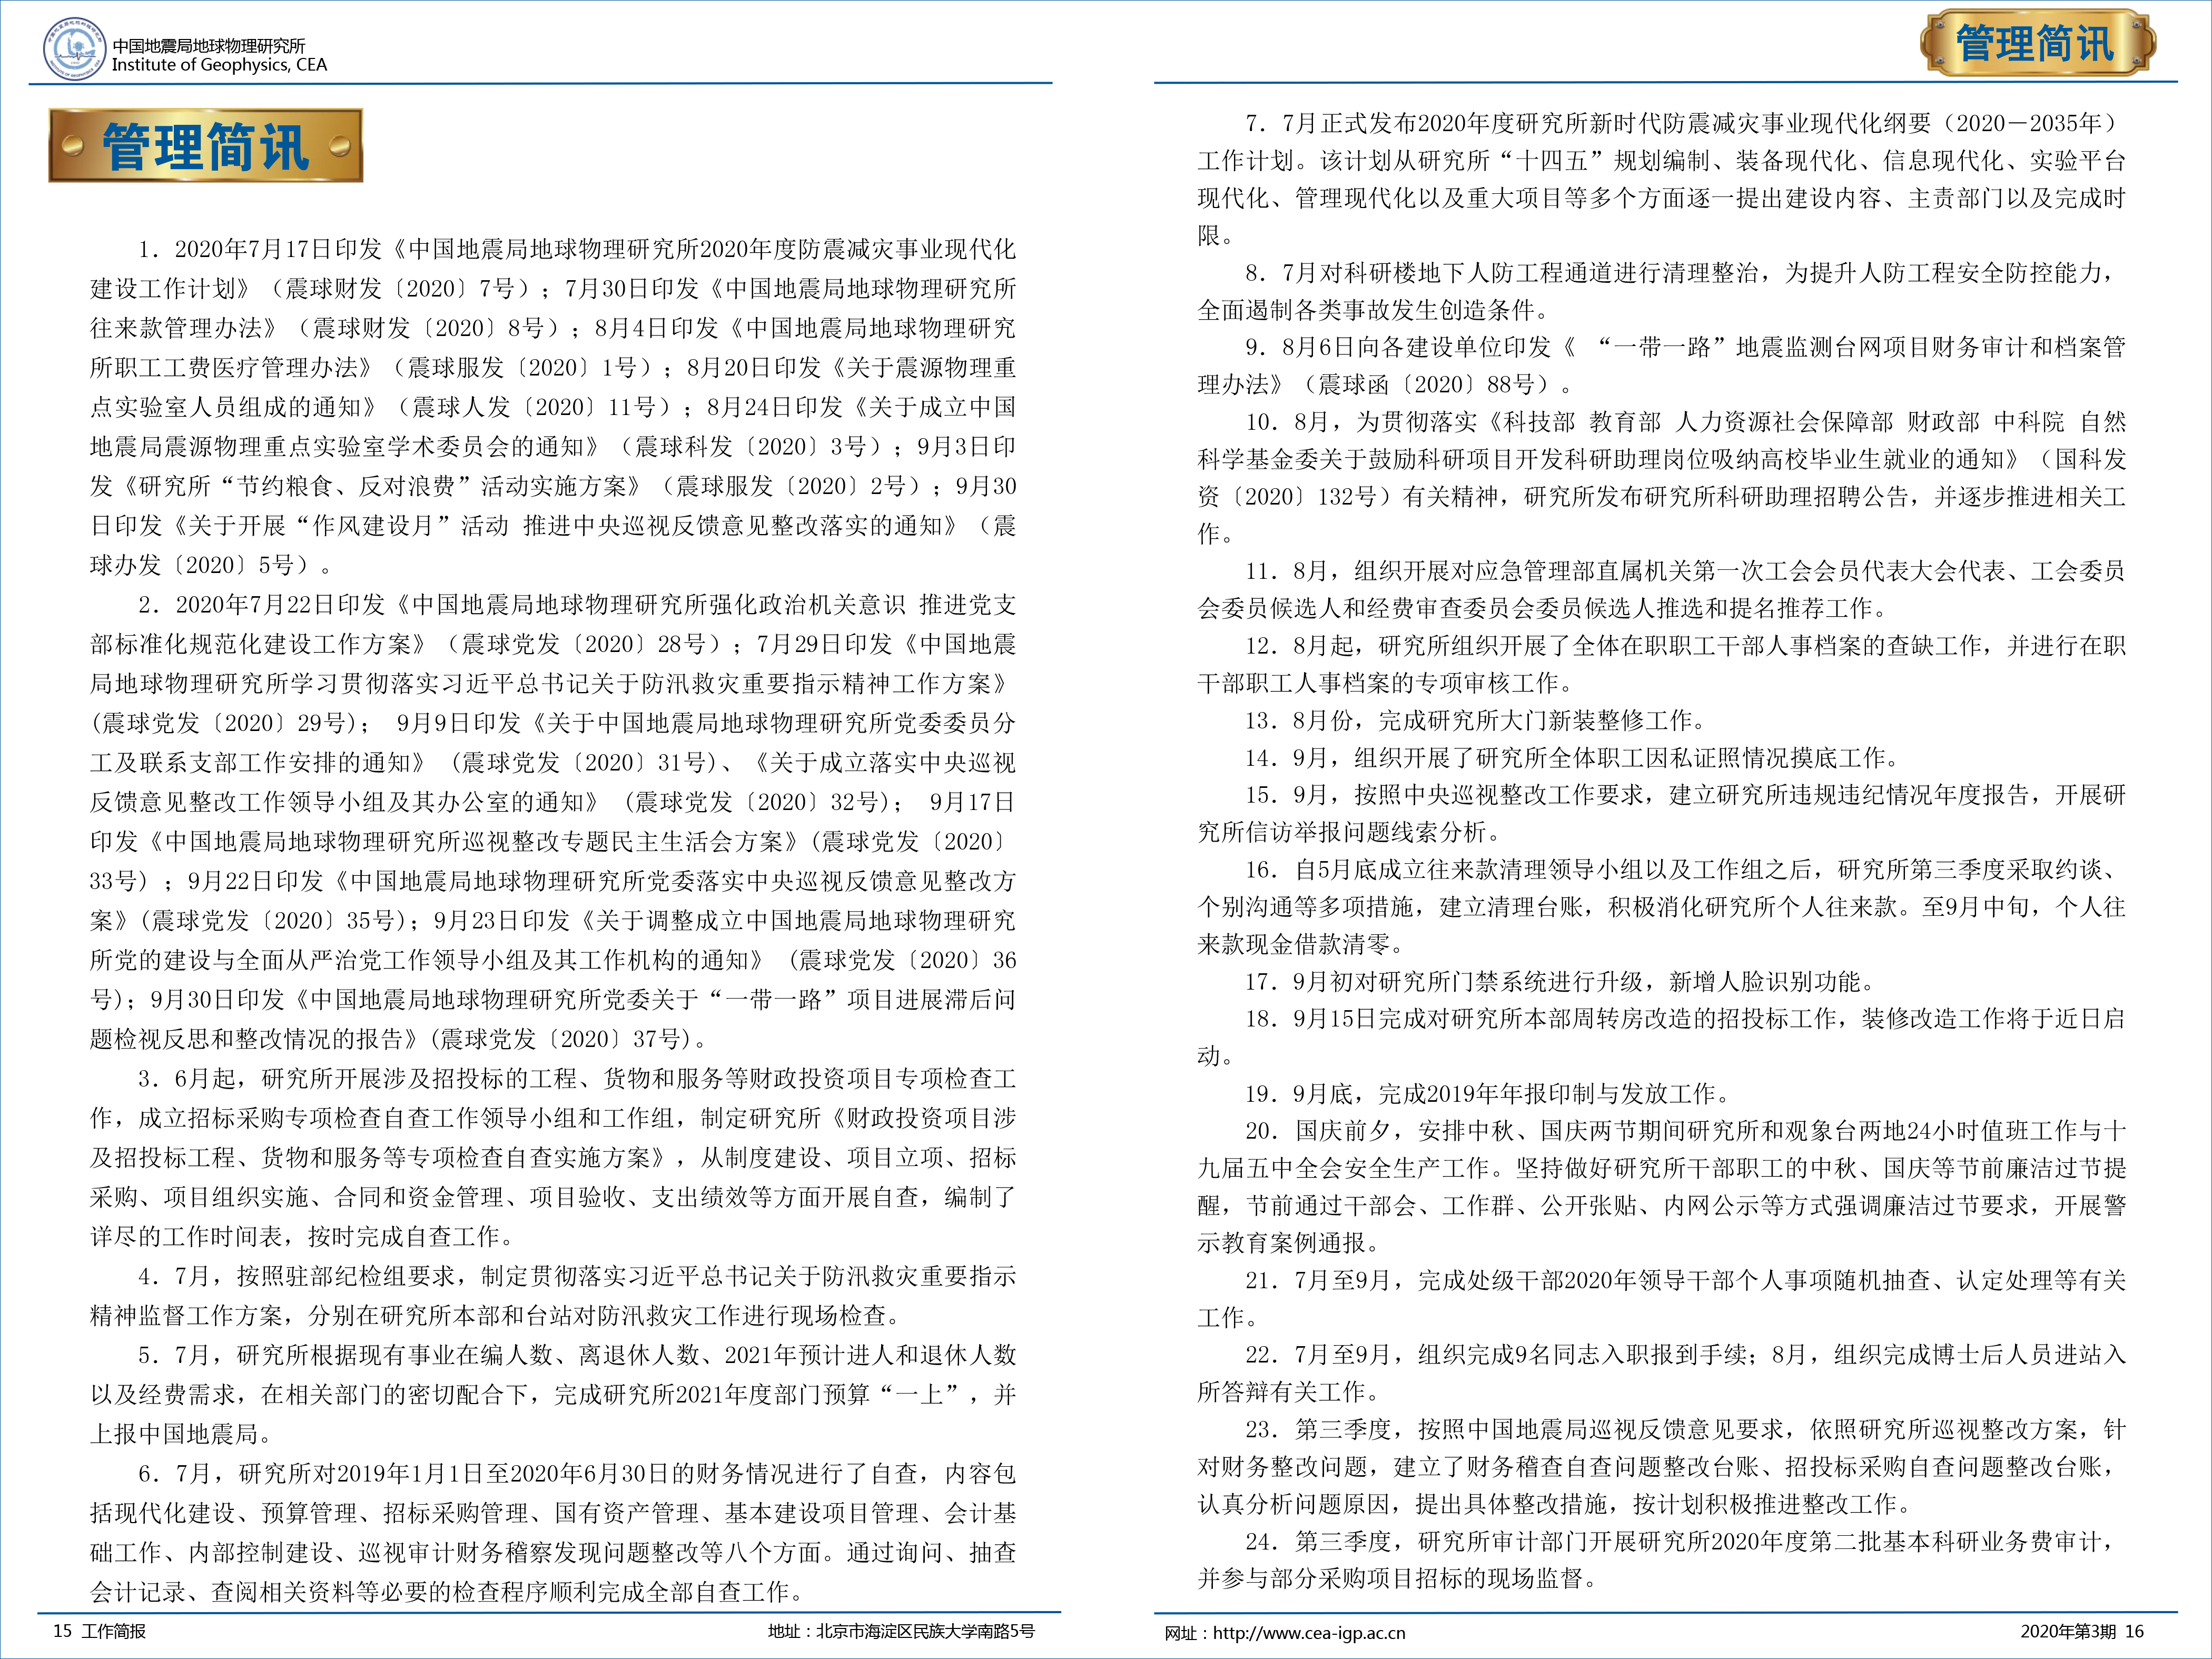Click the Institute of Geophysics, CEA text
This screenshot has height=1659, width=2212.
coord(219,65)
